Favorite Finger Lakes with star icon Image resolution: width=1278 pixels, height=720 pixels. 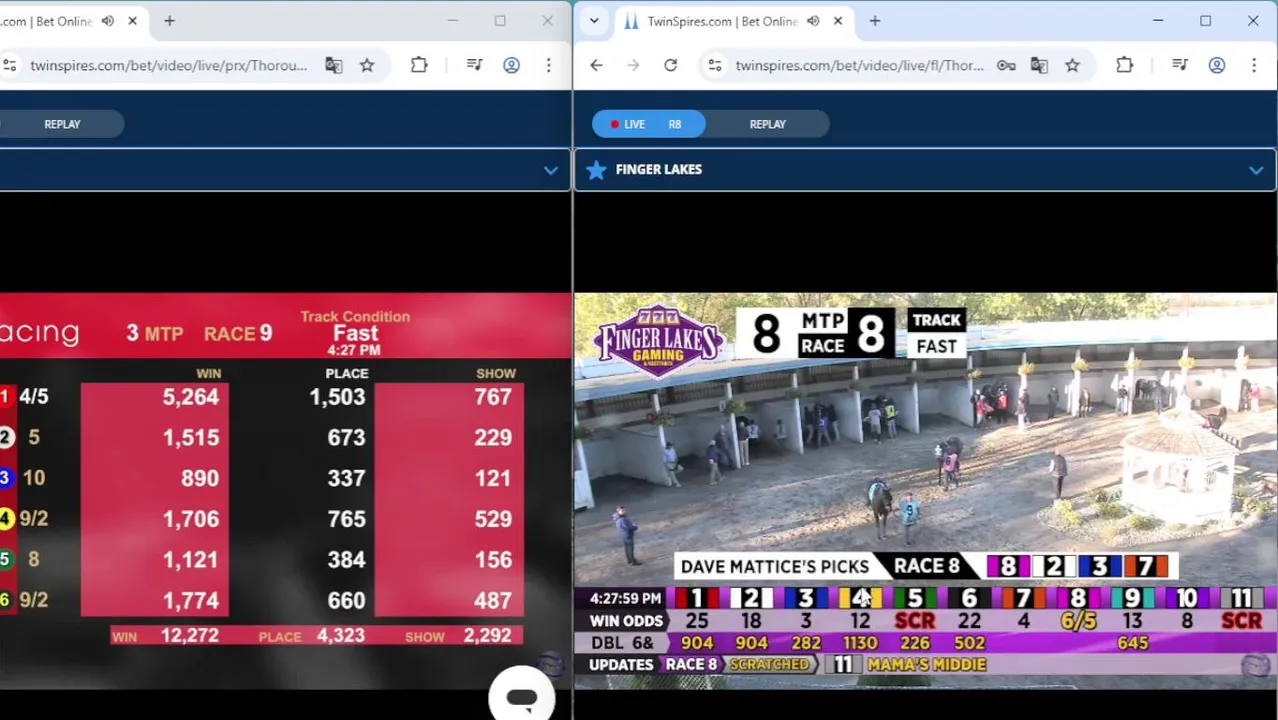click(x=596, y=170)
